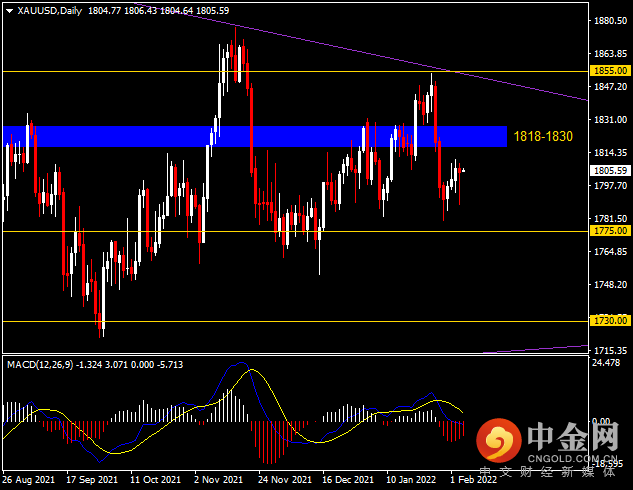Viewport: 633px width, 490px height.
Task: Select the purple descending trendline
Action: (363, 52)
